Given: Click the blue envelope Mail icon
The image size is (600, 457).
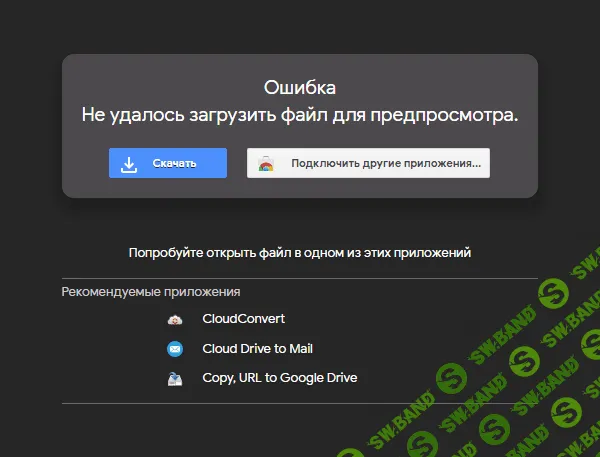Looking at the screenshot, I should [175, 349].
